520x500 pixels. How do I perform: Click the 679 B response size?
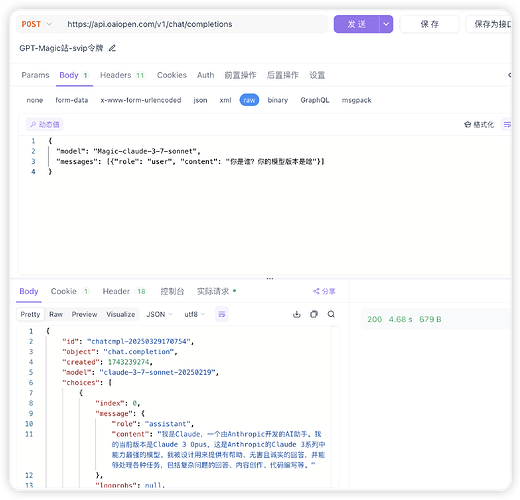[x=430, y=319]
